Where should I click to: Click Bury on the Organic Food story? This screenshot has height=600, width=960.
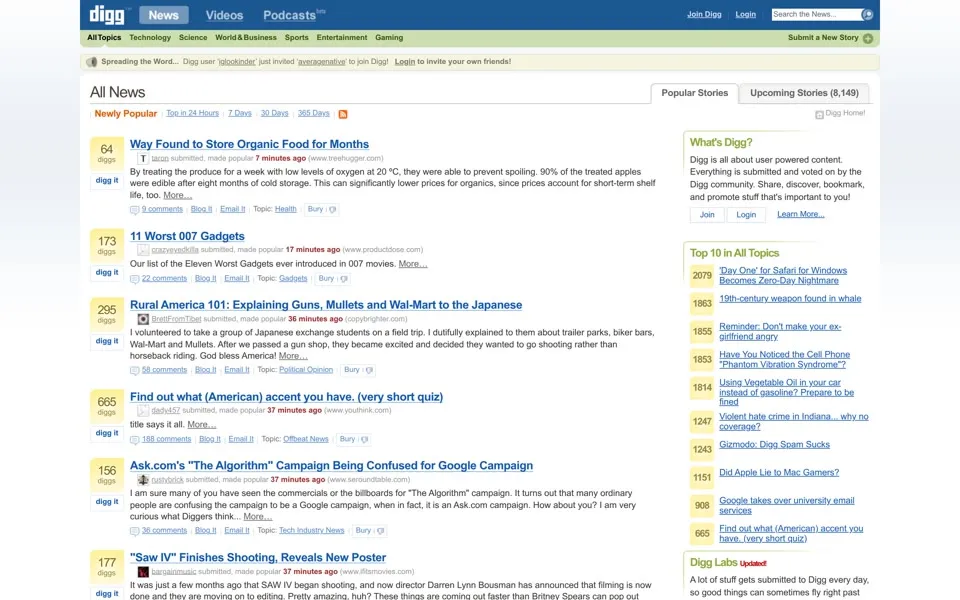pyautogui.click(x=315, y=209)
